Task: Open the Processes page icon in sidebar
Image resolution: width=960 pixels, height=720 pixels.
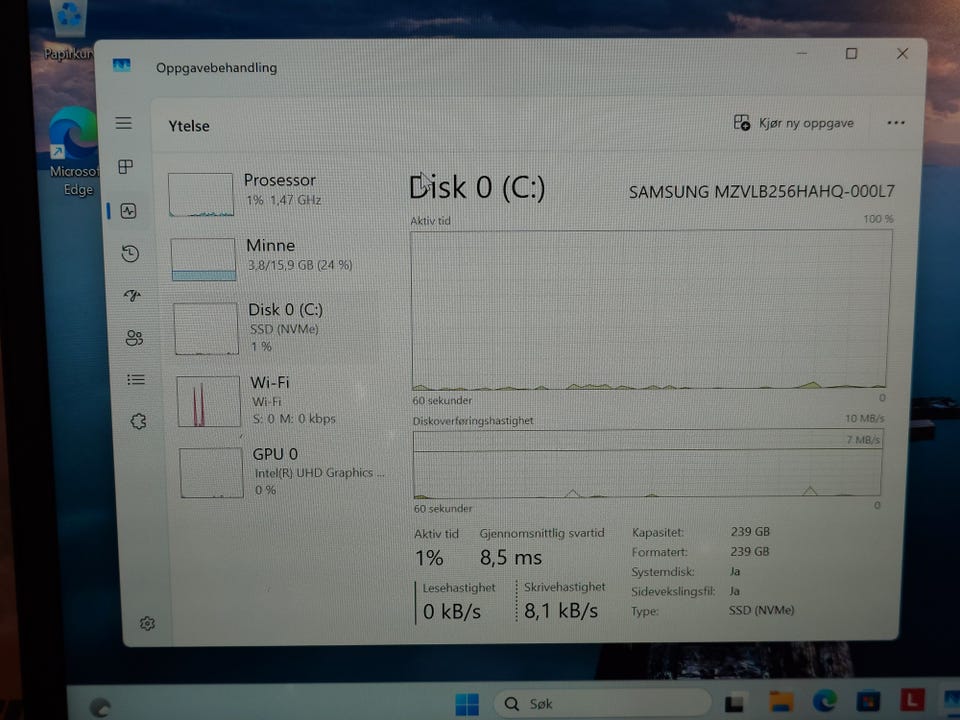Action: (x=126, y=167)
